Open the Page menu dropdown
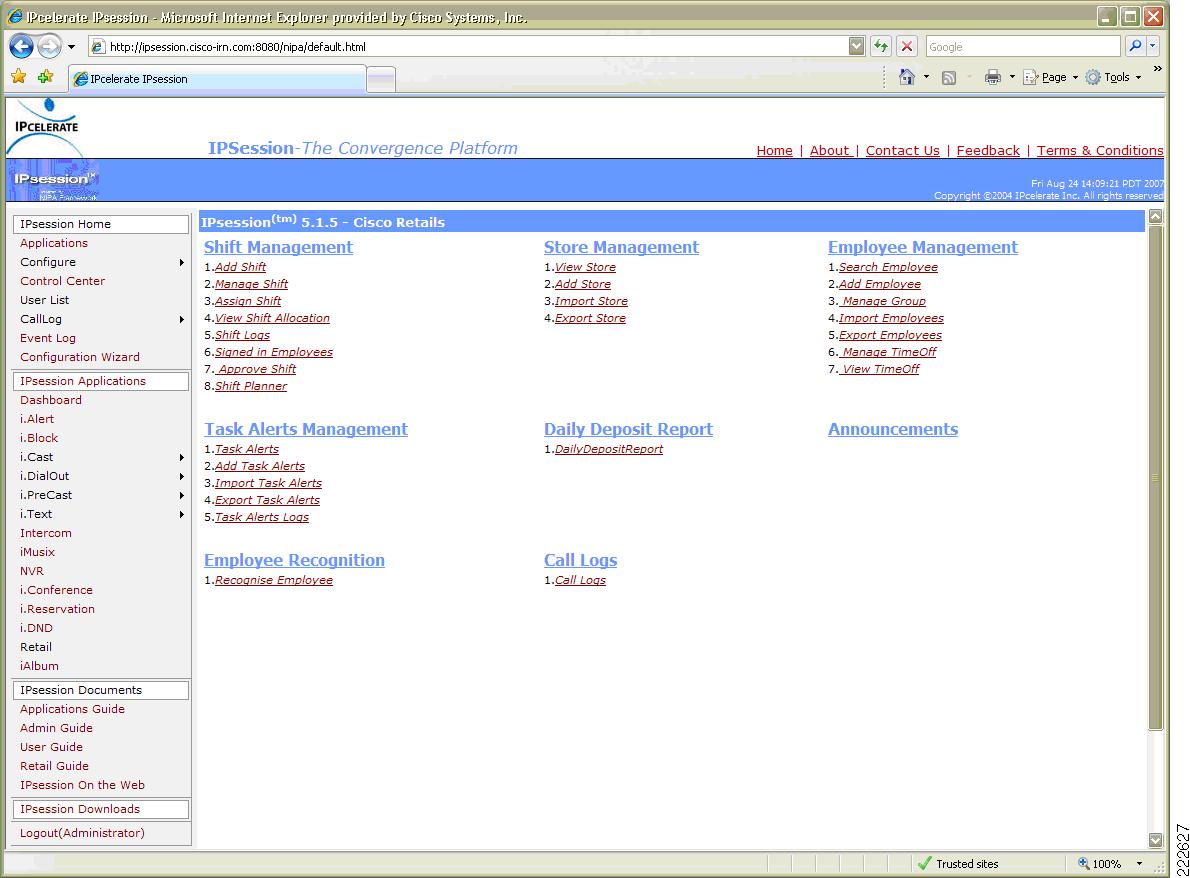The image size is (1190, 878). coord(1051,77)
